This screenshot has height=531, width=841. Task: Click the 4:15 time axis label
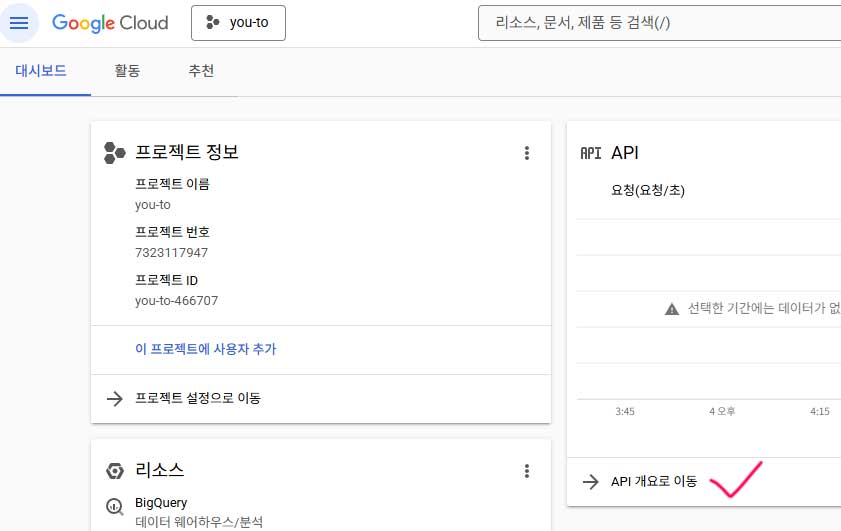pos(820,411)
